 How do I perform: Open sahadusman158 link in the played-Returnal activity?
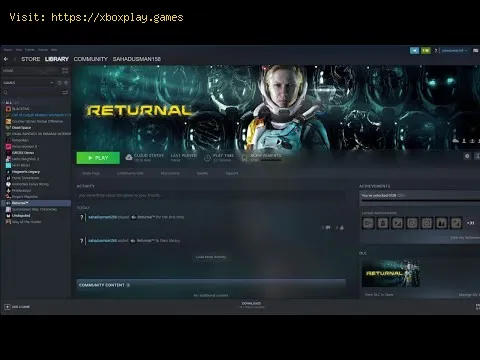(x=102, y=217)
